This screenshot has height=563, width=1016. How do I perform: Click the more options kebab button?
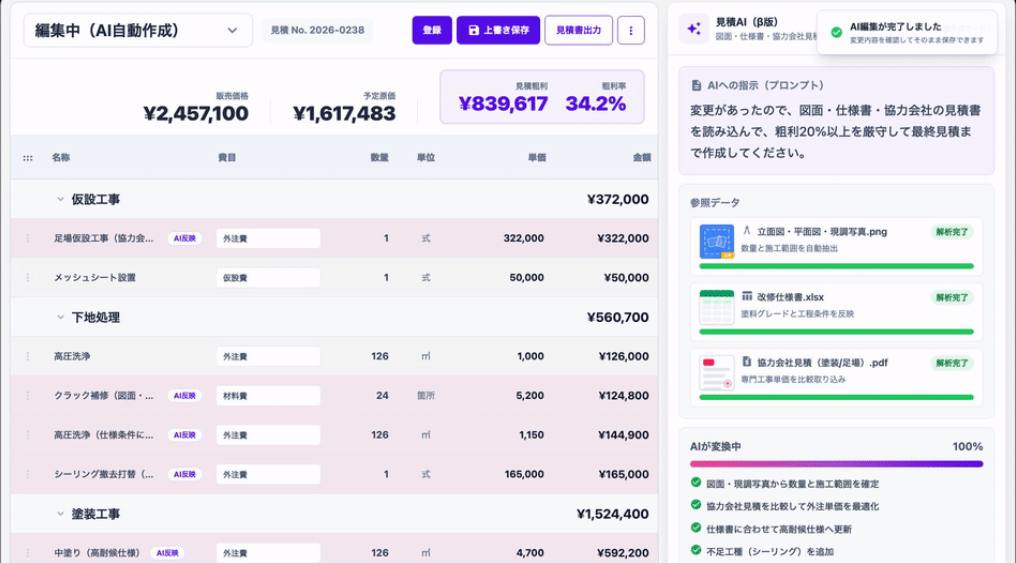630,30
